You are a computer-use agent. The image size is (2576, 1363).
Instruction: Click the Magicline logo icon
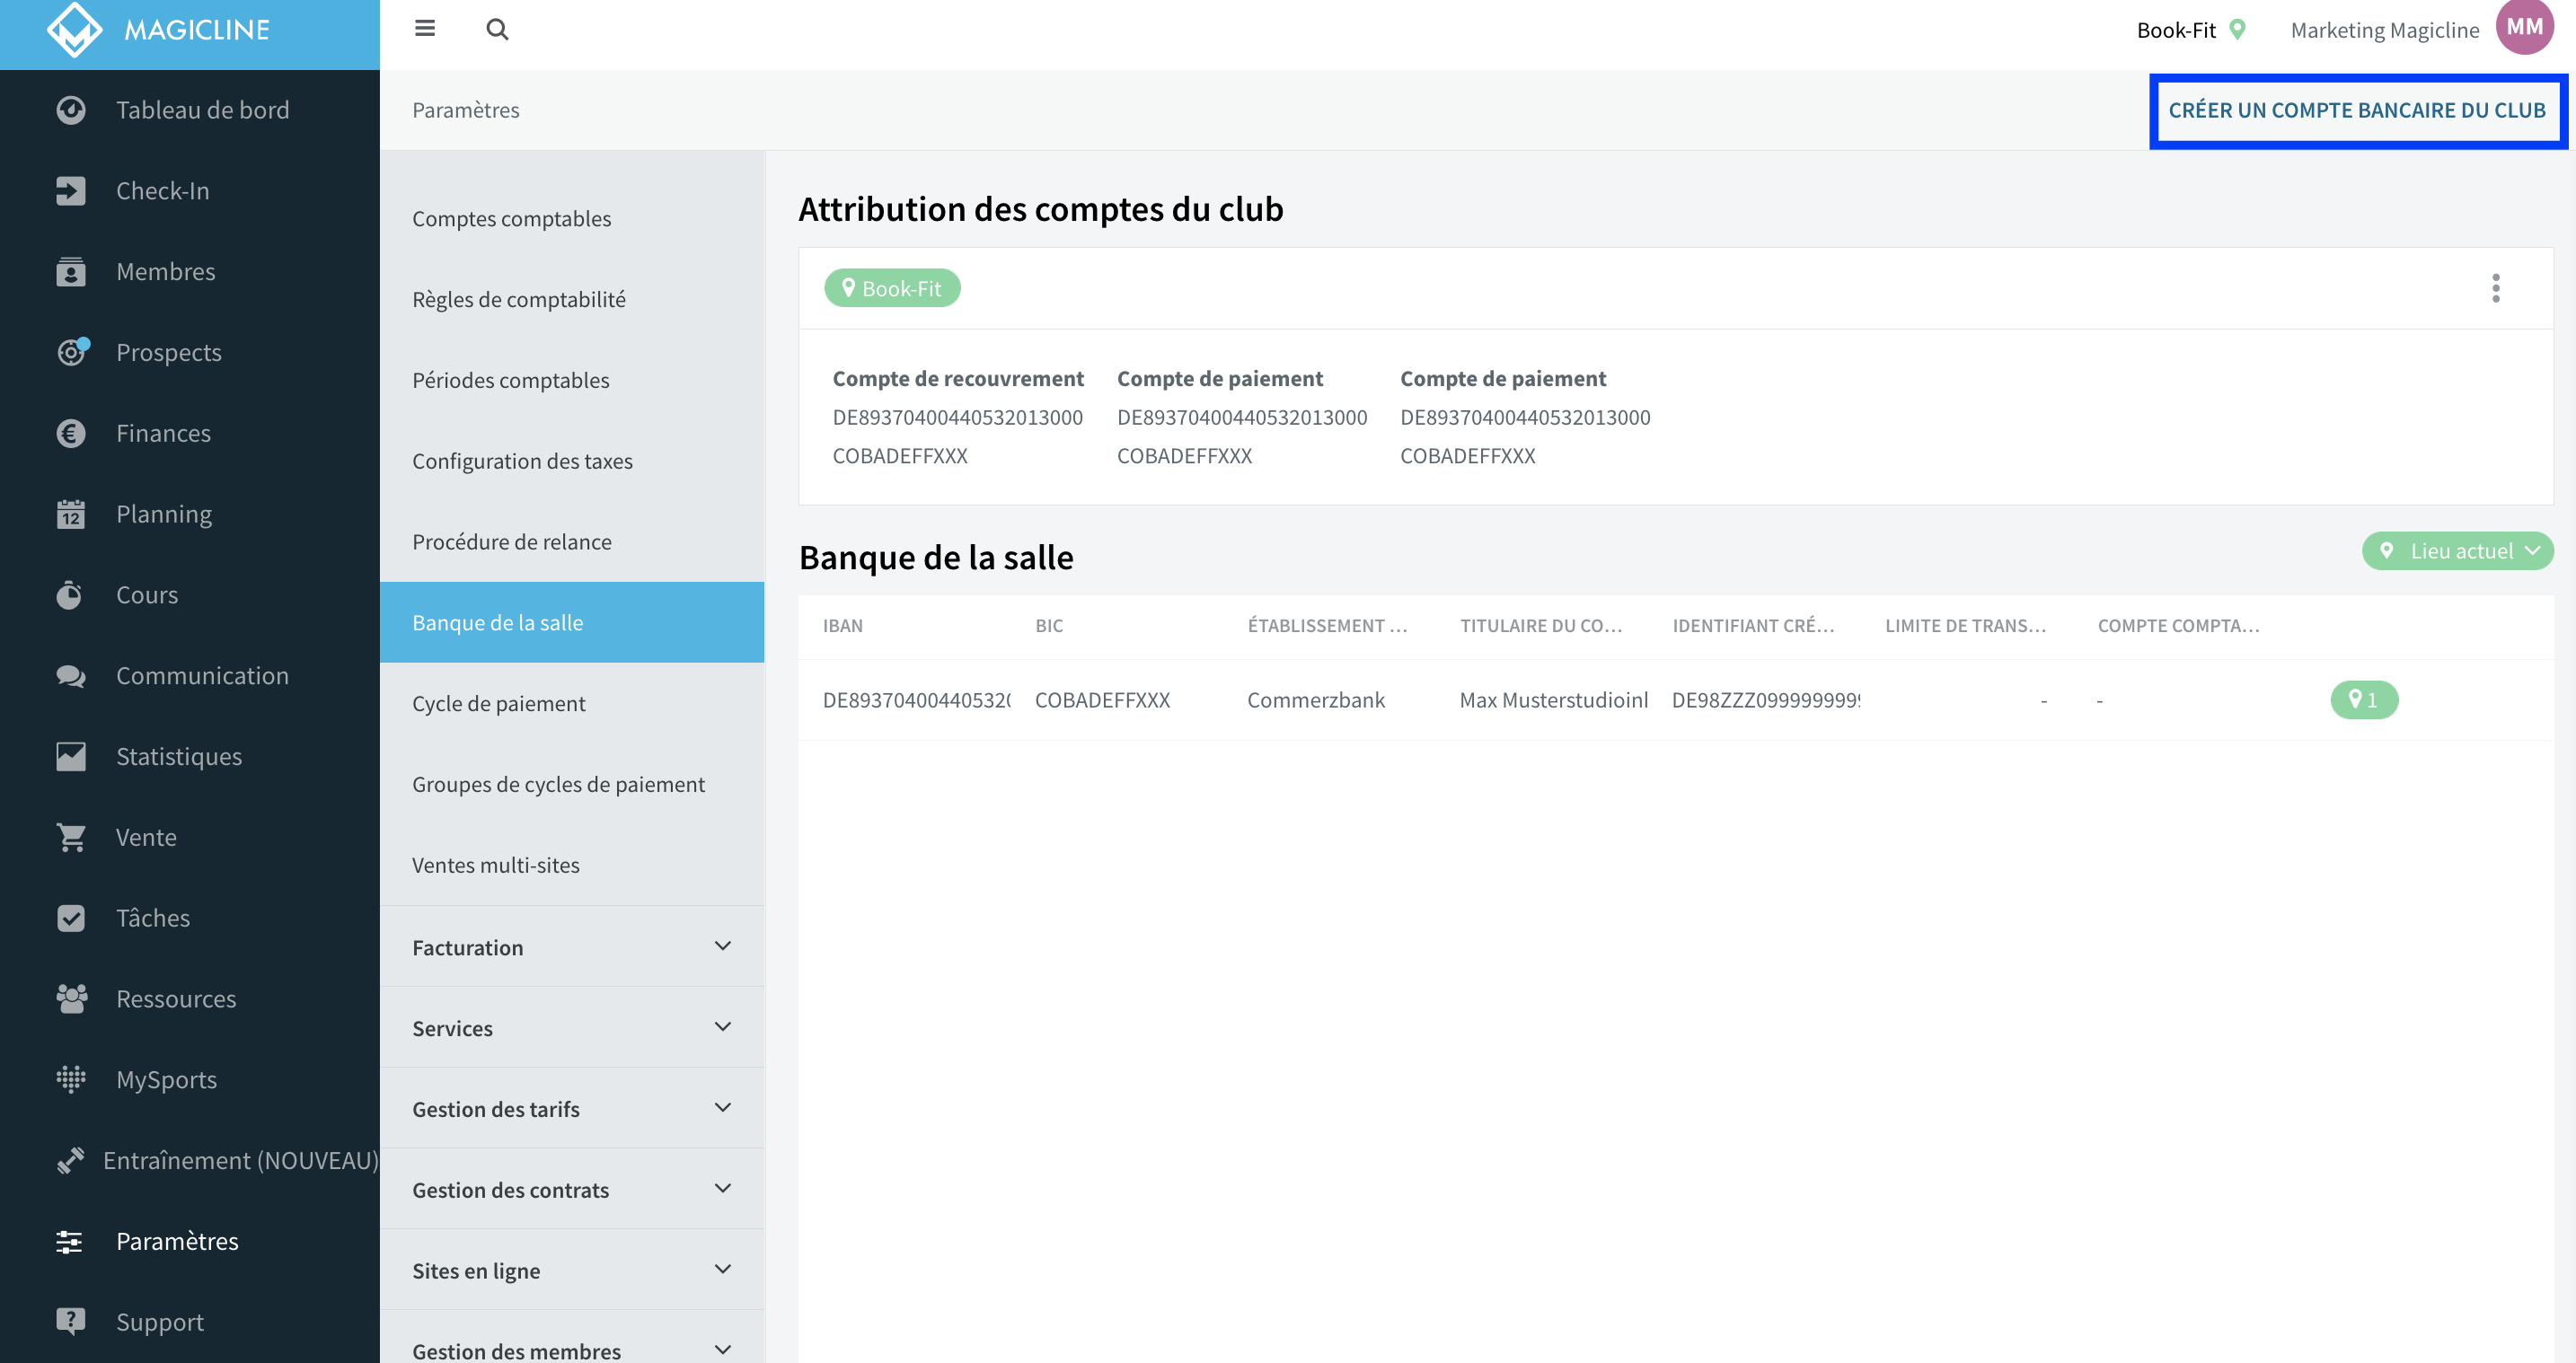tap(74, 30)
